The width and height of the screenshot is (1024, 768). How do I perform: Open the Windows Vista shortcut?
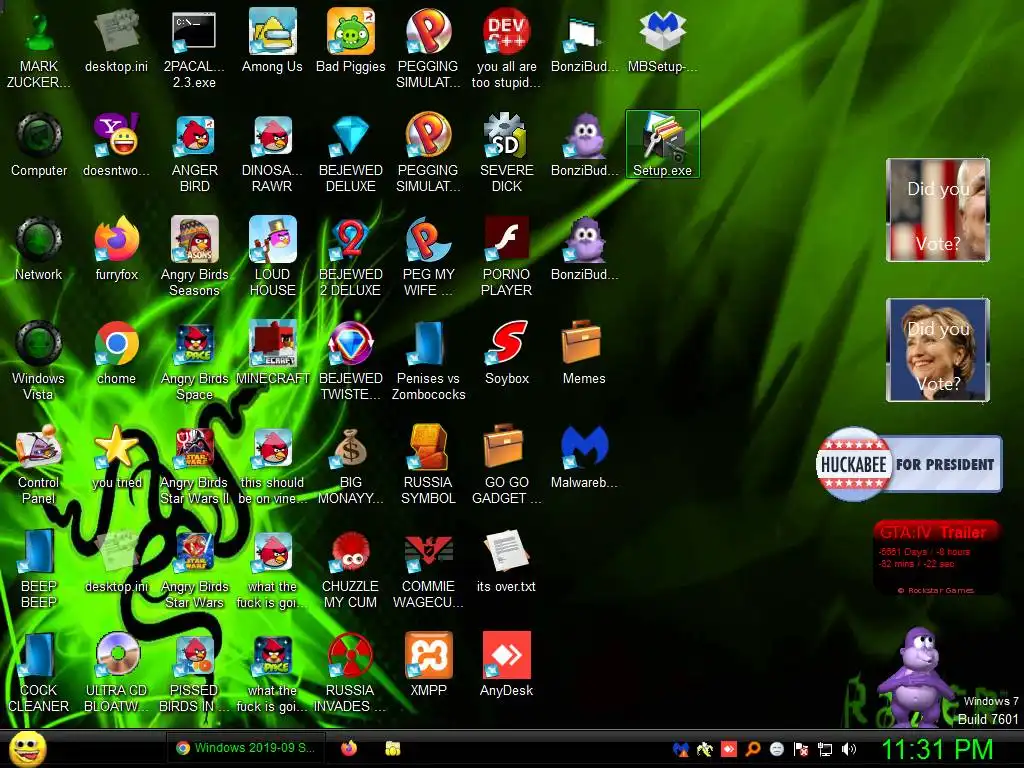point(39,360)
